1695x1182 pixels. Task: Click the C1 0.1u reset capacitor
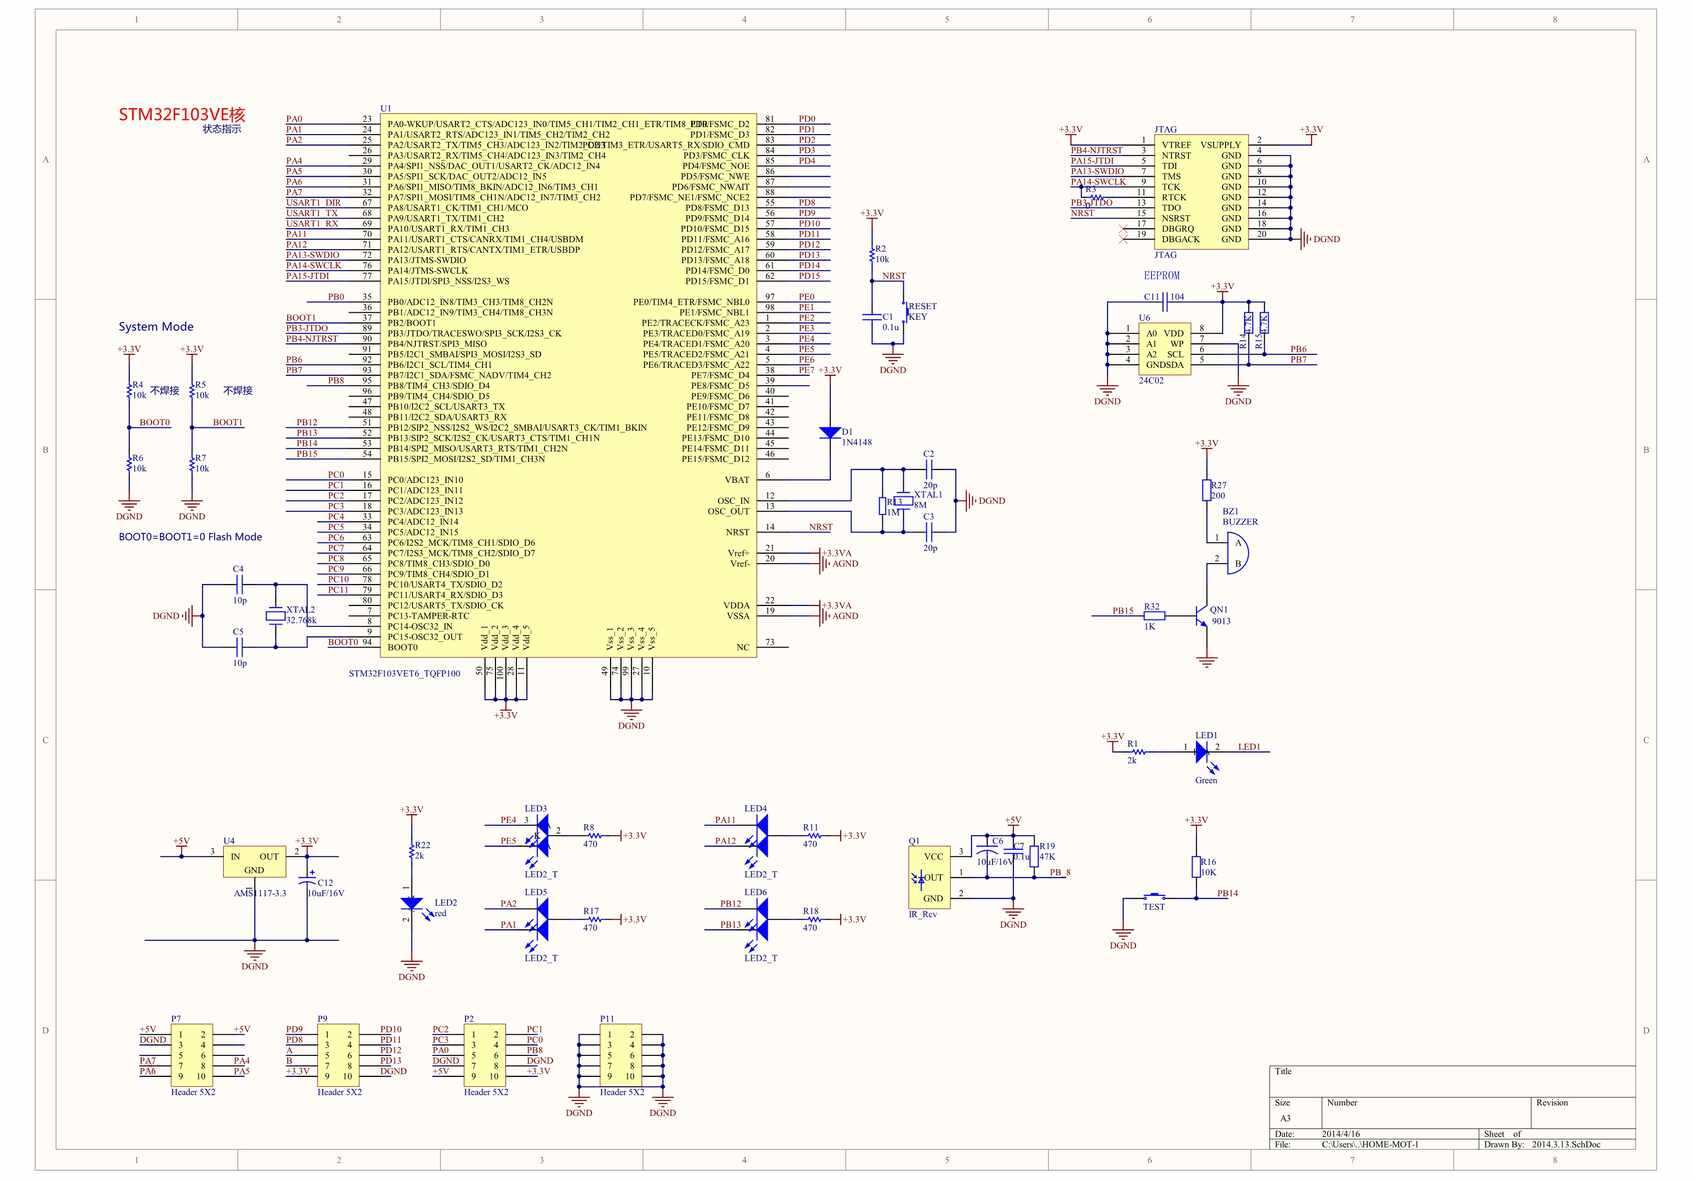pyautogui.click(x=872, y=317)
